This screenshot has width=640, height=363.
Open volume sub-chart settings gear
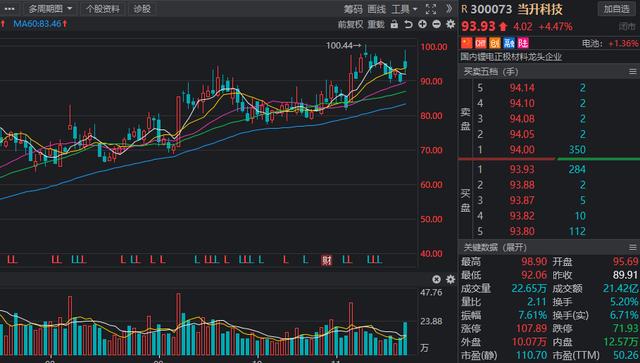click(x=450, y=279)
